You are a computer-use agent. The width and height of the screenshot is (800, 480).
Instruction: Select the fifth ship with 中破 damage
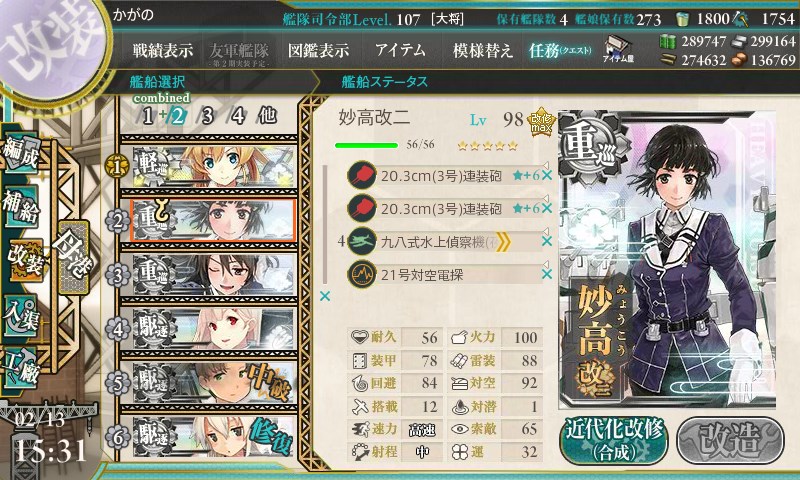click(x=214, y=383)
